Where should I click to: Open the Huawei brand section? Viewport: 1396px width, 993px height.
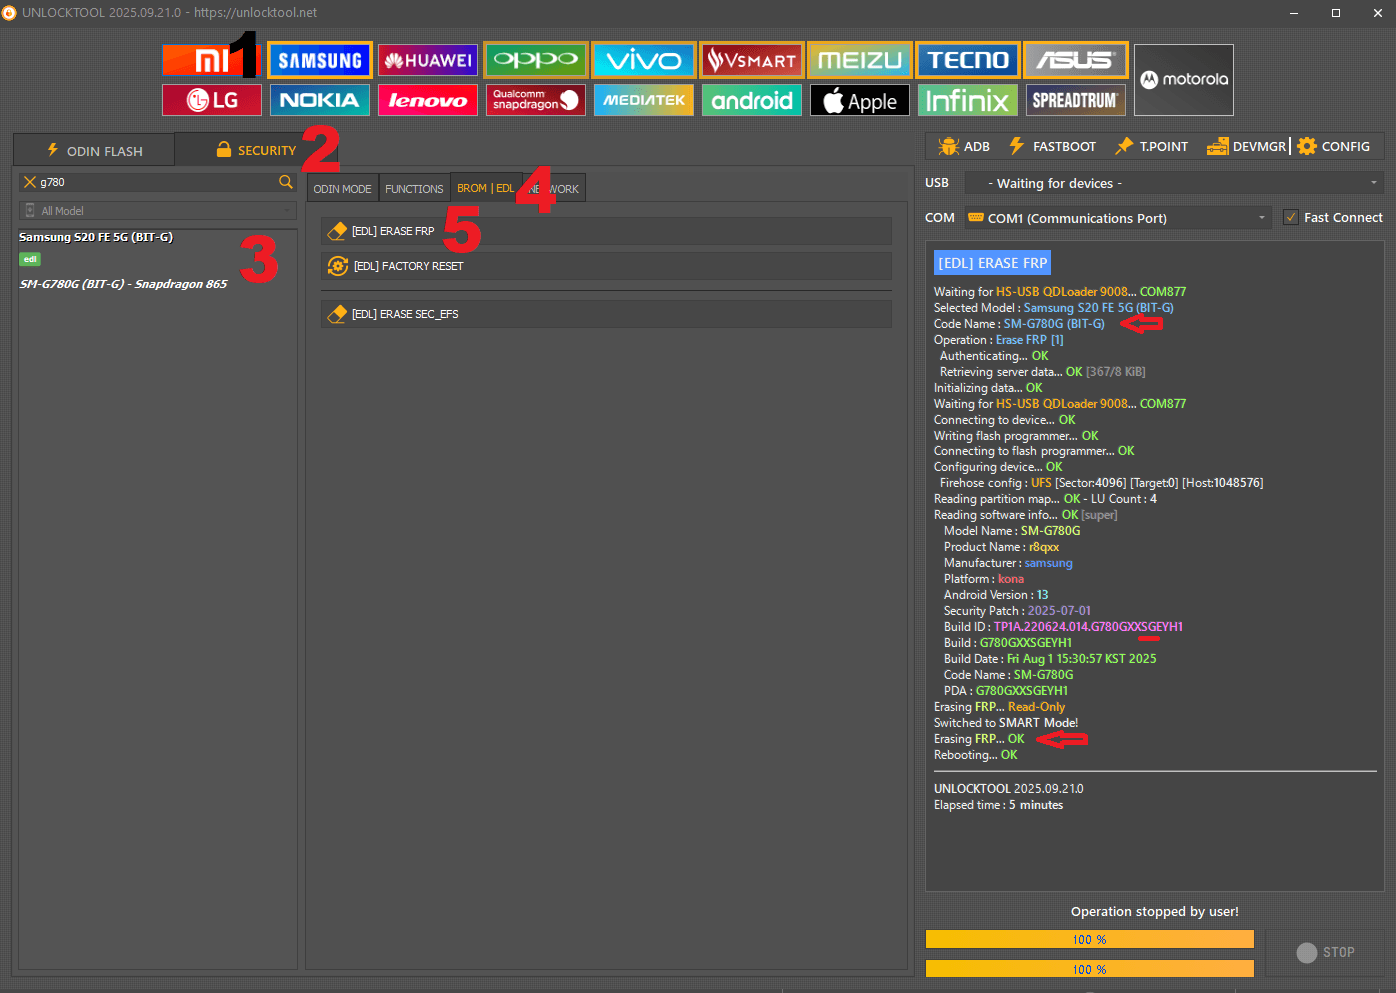coord(428,60)
